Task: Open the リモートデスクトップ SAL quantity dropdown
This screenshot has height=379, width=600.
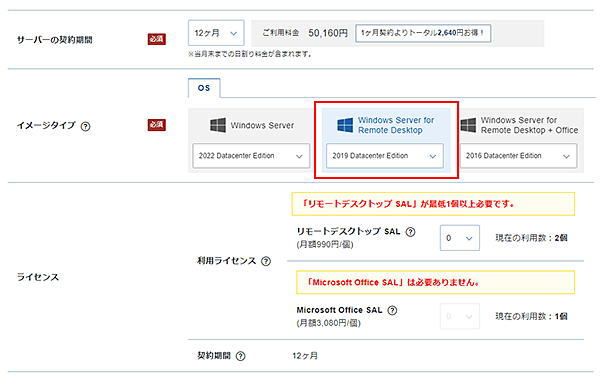Action: pos(460,238)
